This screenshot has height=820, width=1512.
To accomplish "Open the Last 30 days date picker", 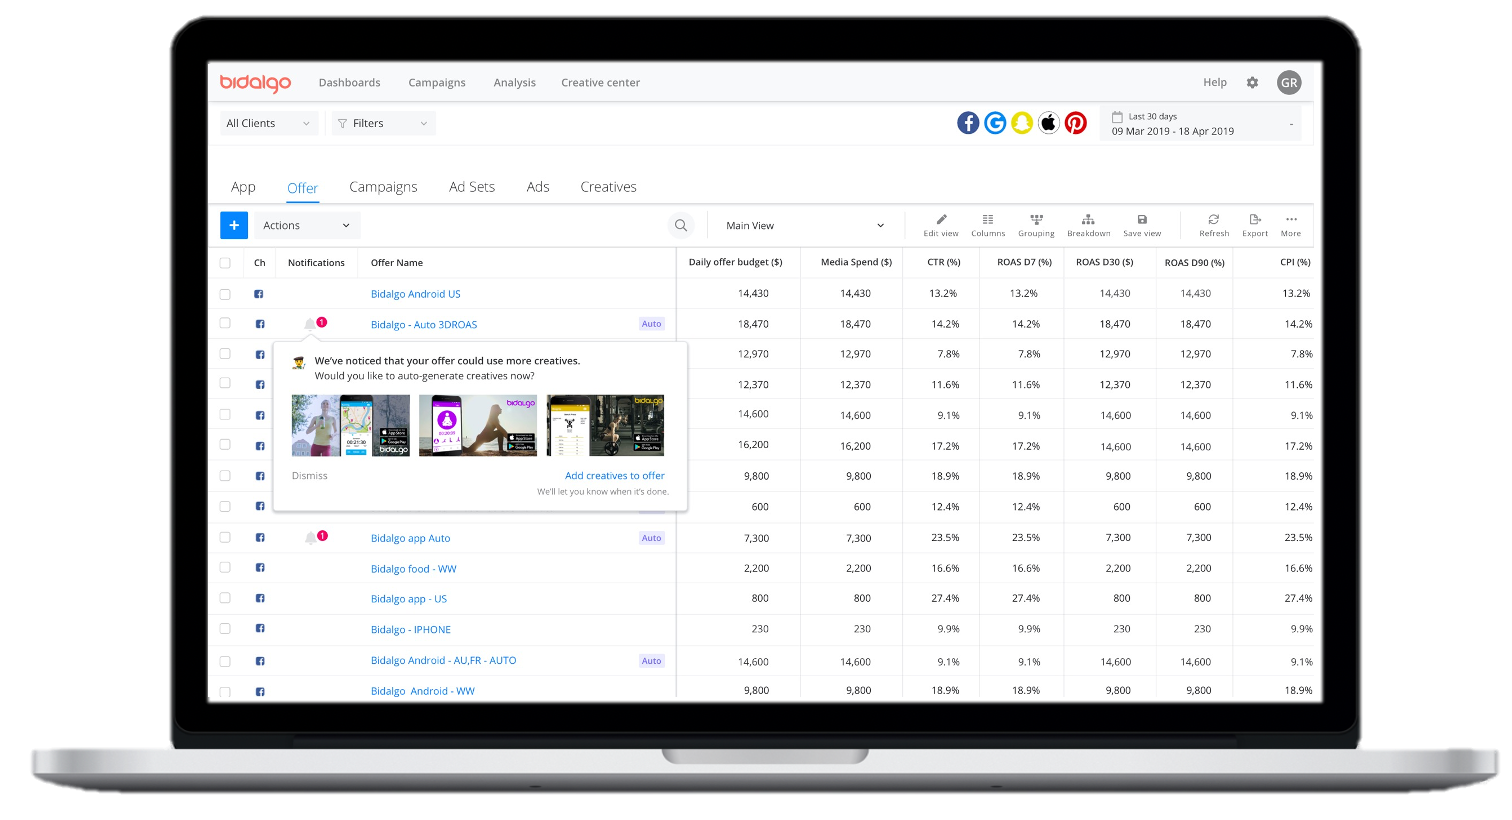I will tap(1201, 124).
